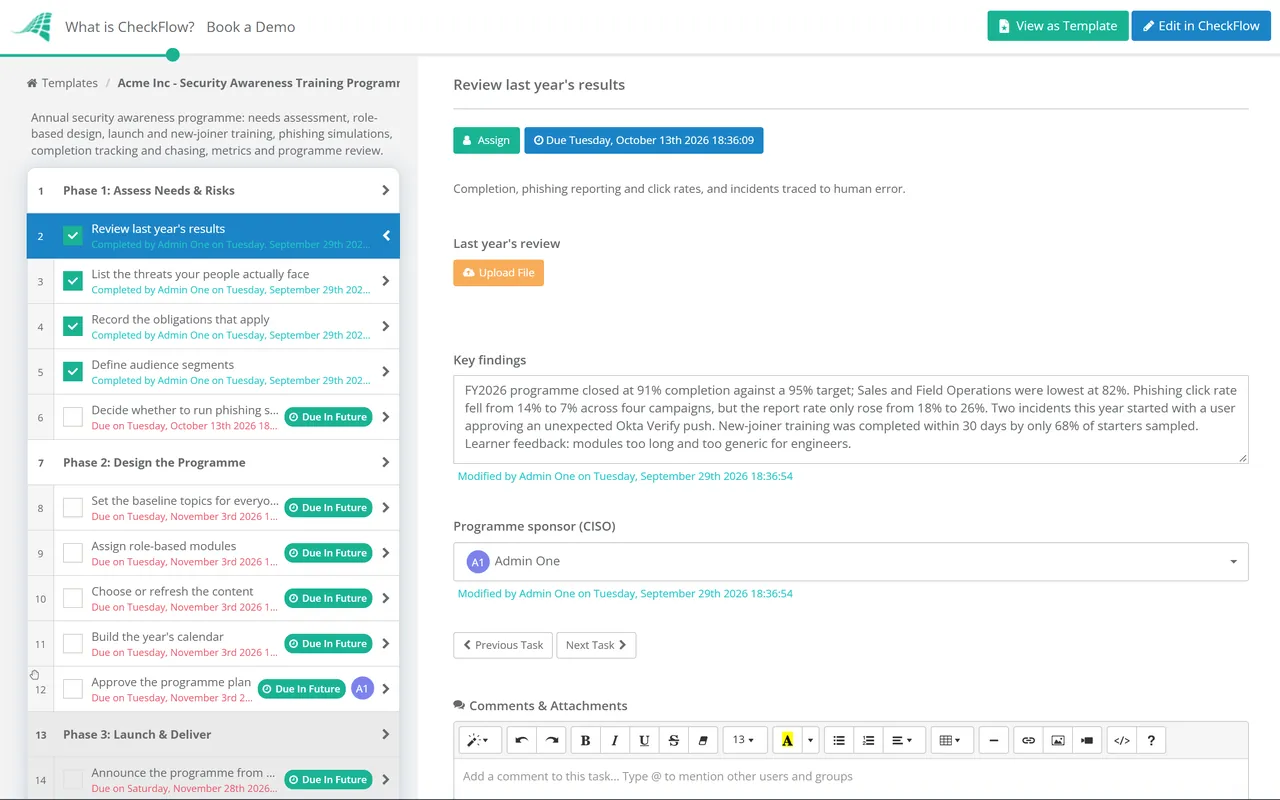Open the highlight color dropdown arrow
1280x800 pixels.
pos(811,740)
